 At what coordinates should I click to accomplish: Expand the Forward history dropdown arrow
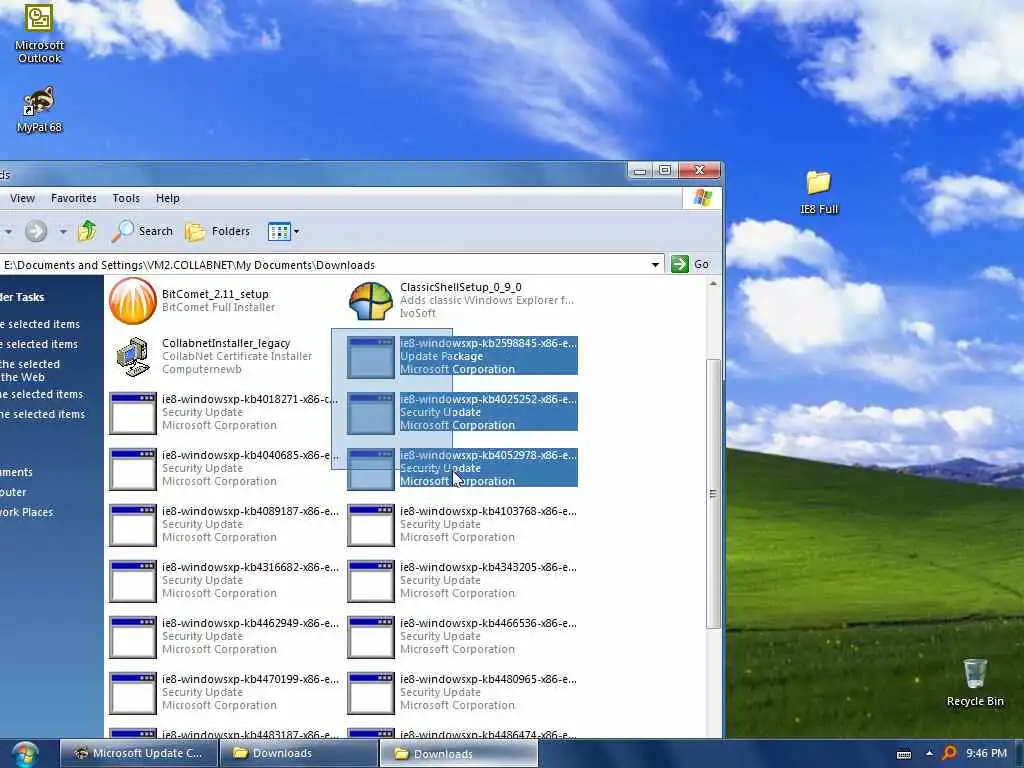(63, 231)
